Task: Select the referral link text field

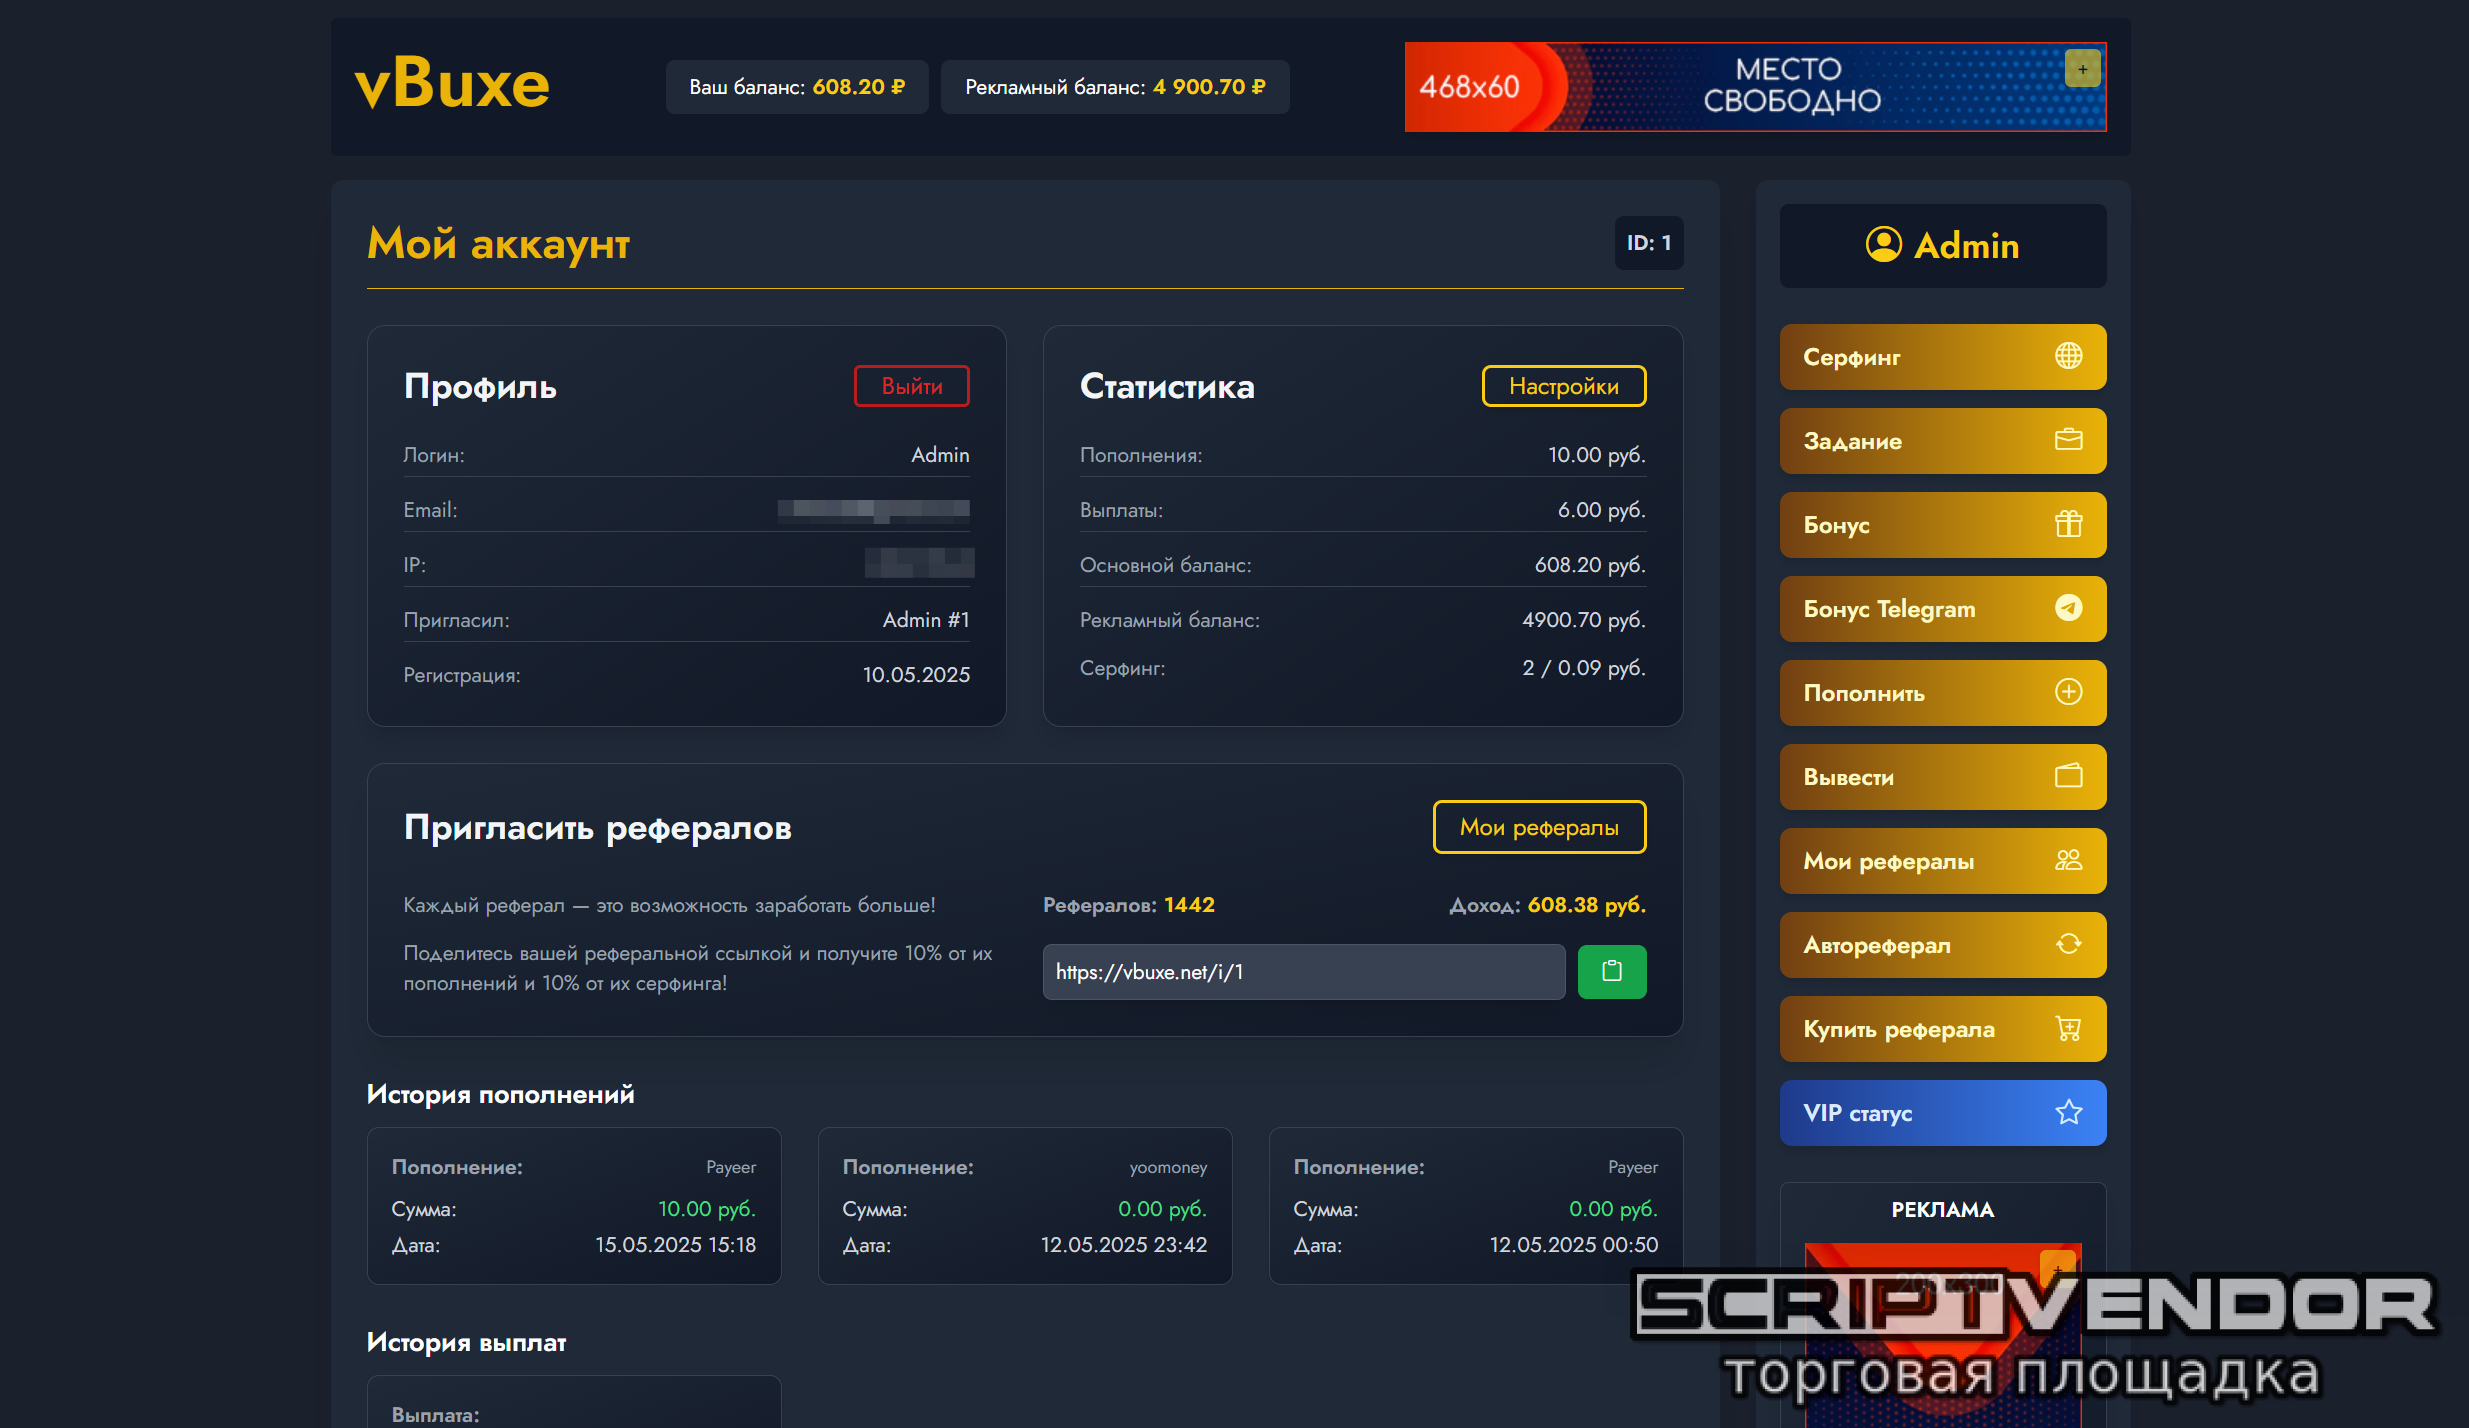Action: tap(1303, 972)
